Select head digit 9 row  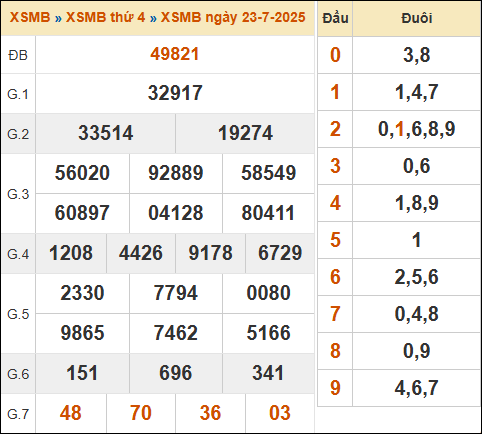[x=399, y=388]
